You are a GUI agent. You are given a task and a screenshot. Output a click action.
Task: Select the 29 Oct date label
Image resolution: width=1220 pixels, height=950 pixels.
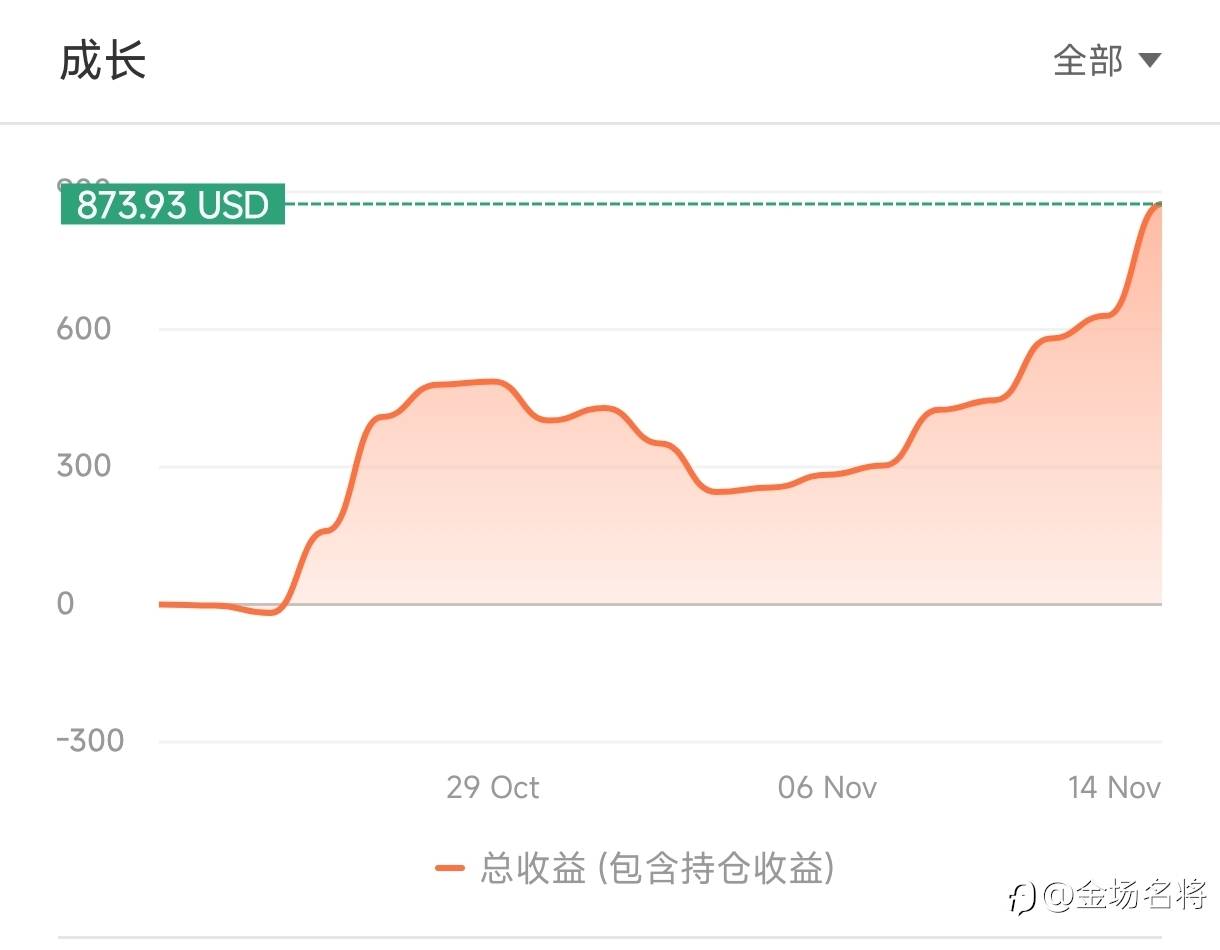coord(492,787)
